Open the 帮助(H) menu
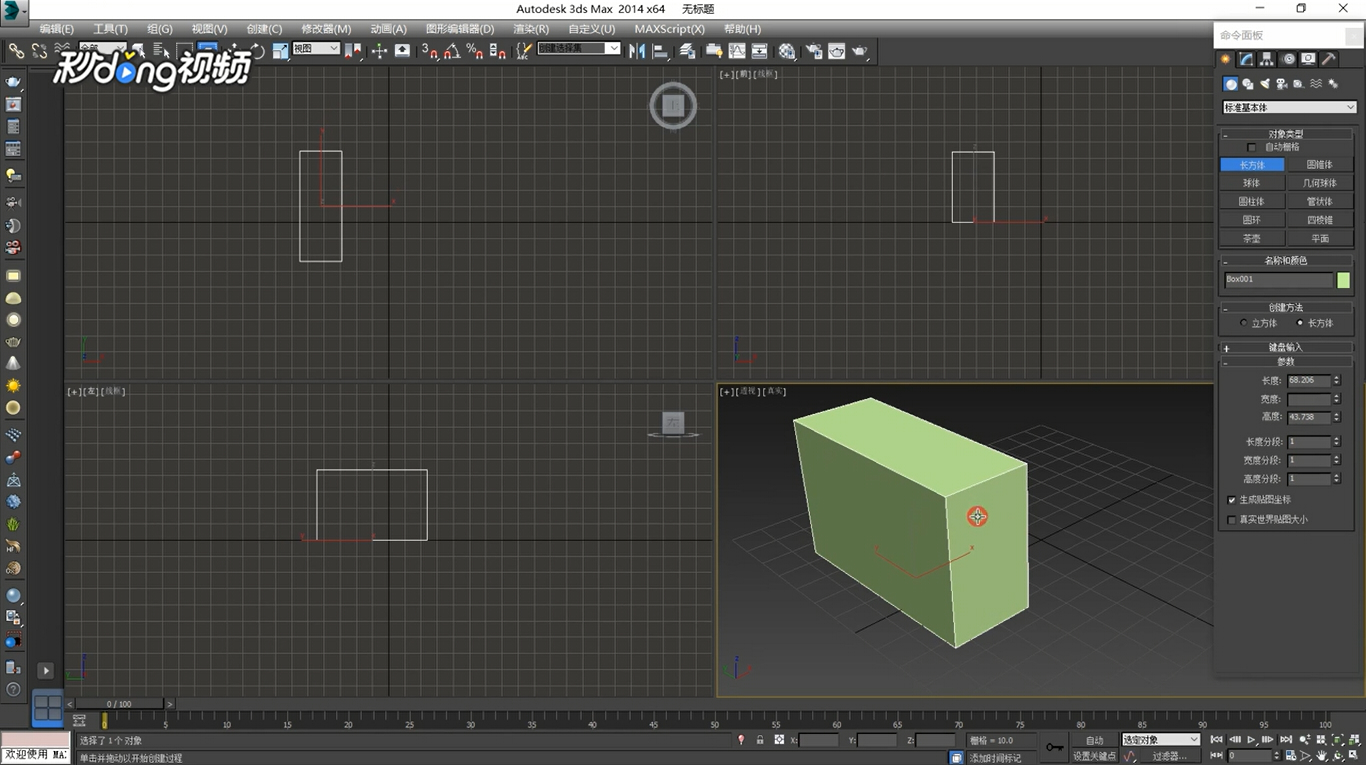 pos(742,29)
